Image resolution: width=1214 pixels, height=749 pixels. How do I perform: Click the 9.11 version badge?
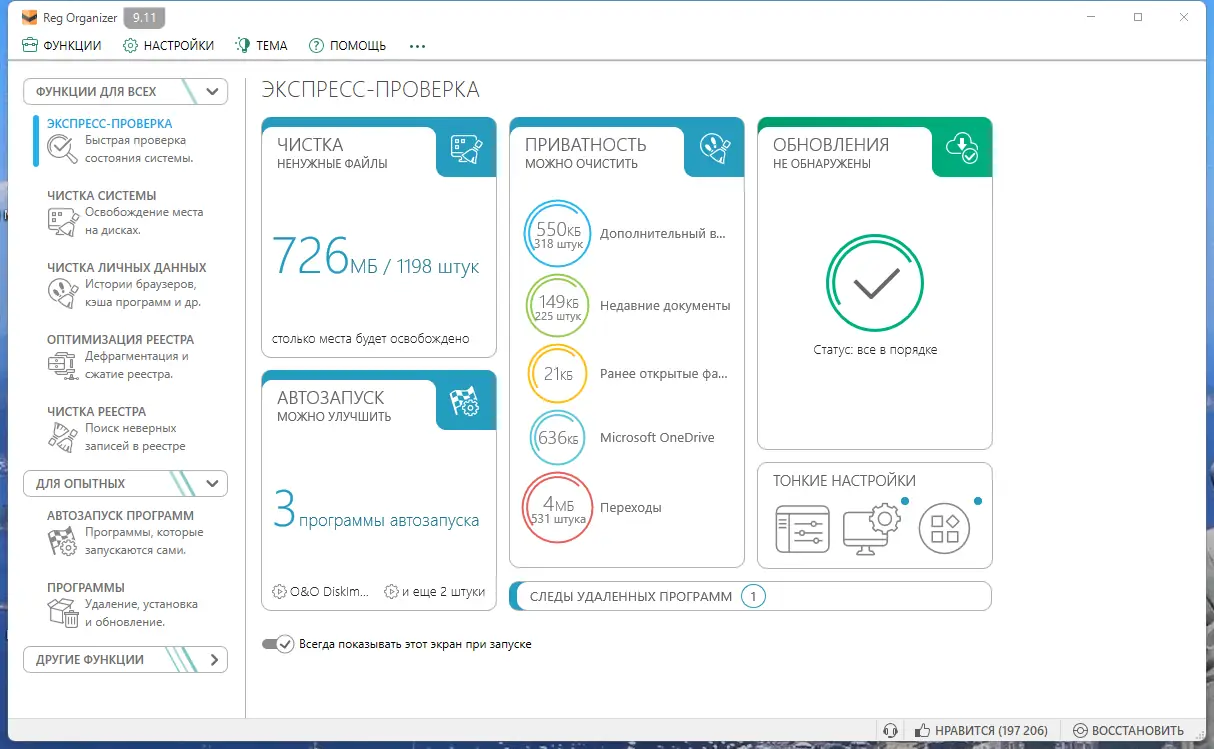click(x=145, y=17)
